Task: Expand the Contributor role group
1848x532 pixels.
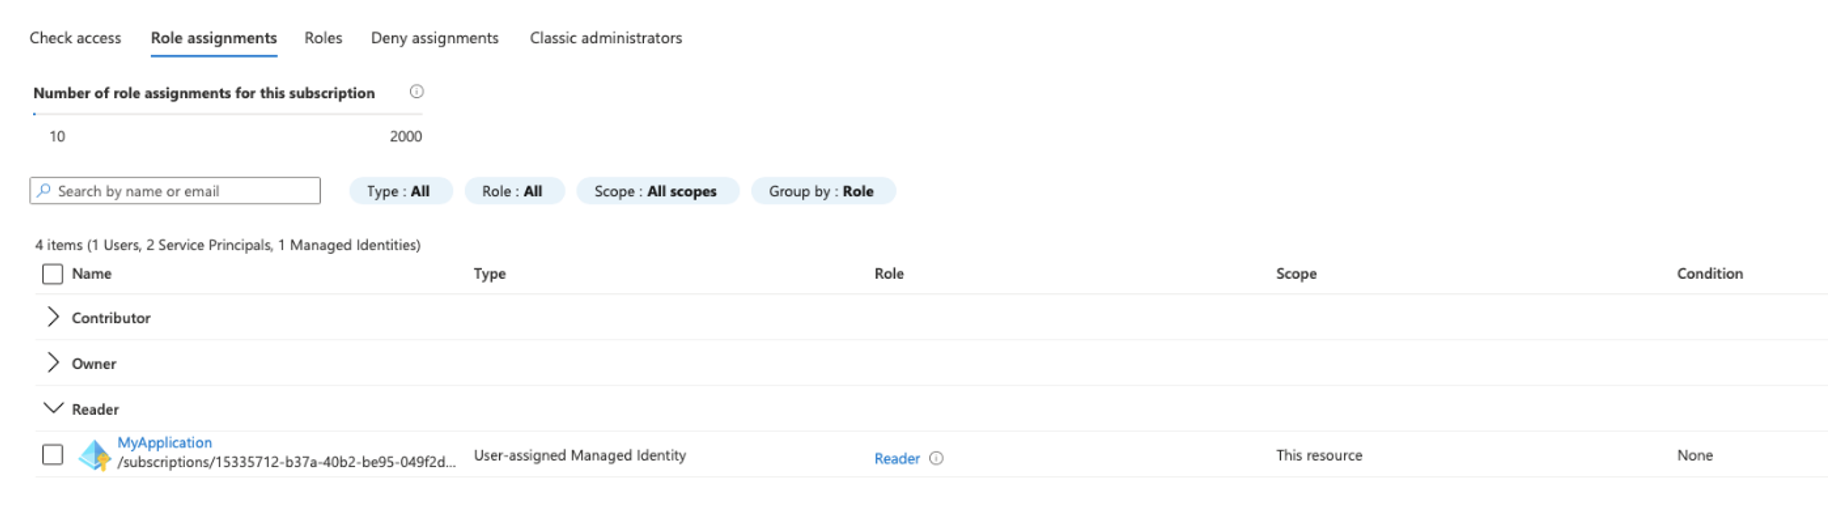Action: (53, 317)
